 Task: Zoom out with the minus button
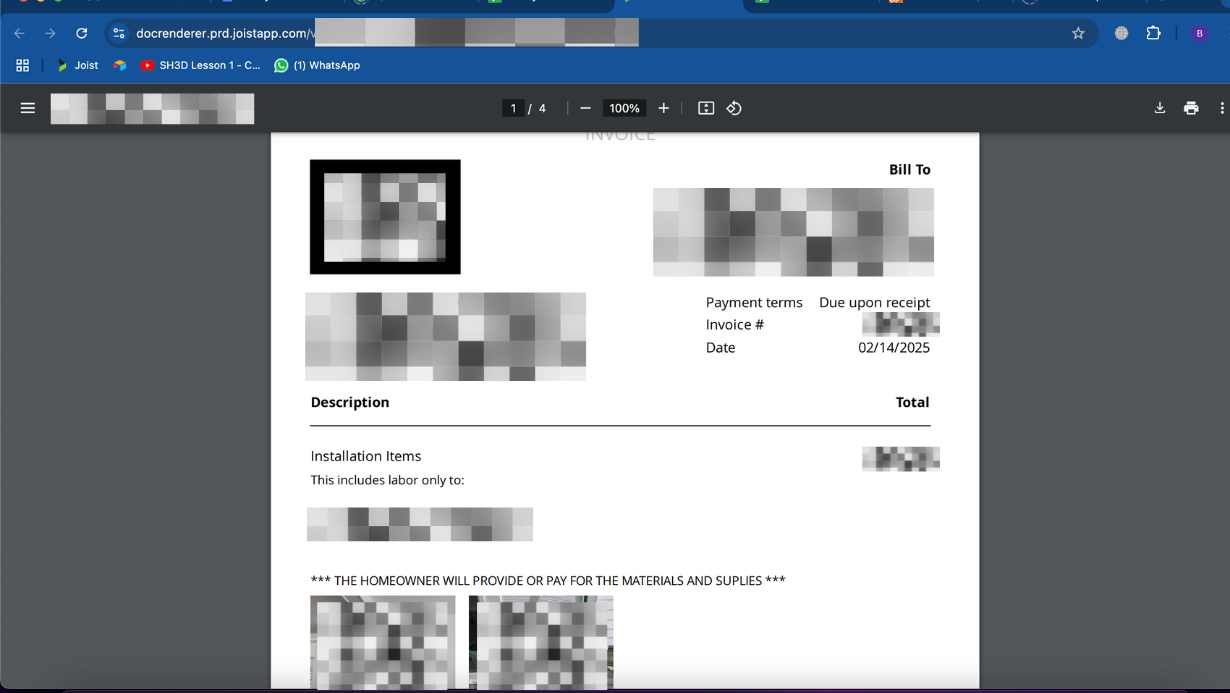pyautogui.click(x=586, y=108)
